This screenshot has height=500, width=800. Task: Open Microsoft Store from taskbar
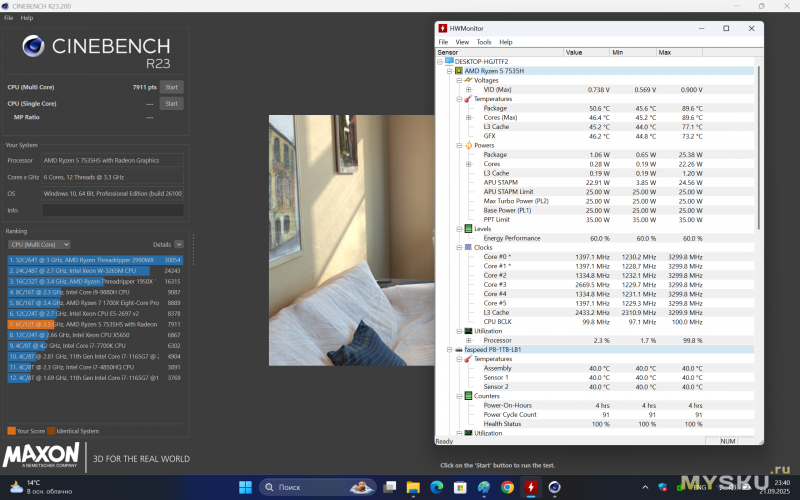[x=460, y=487]
